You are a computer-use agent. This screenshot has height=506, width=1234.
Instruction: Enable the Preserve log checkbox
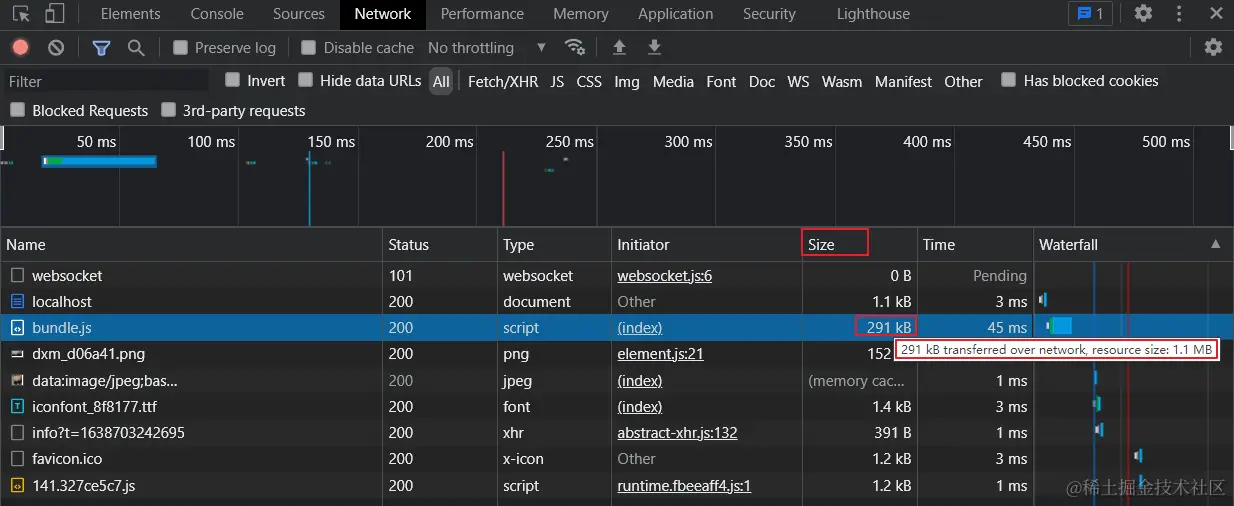pos(181,48)
